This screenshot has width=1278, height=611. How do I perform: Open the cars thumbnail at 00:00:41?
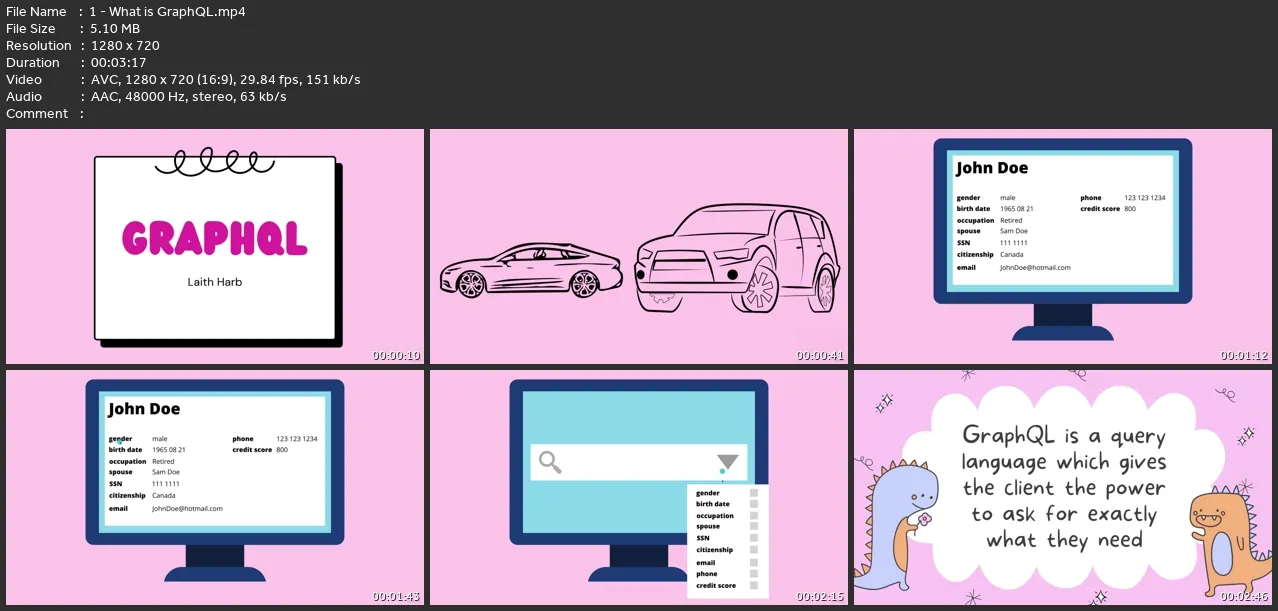coord(639,246)
